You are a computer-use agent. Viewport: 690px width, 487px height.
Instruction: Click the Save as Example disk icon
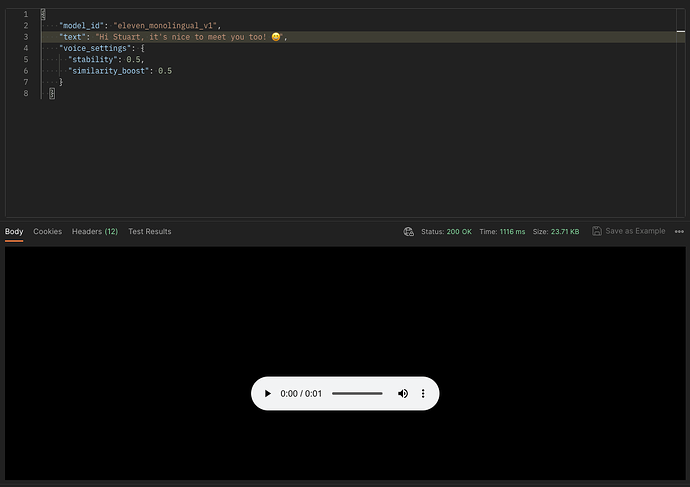(x=597, y=231)
